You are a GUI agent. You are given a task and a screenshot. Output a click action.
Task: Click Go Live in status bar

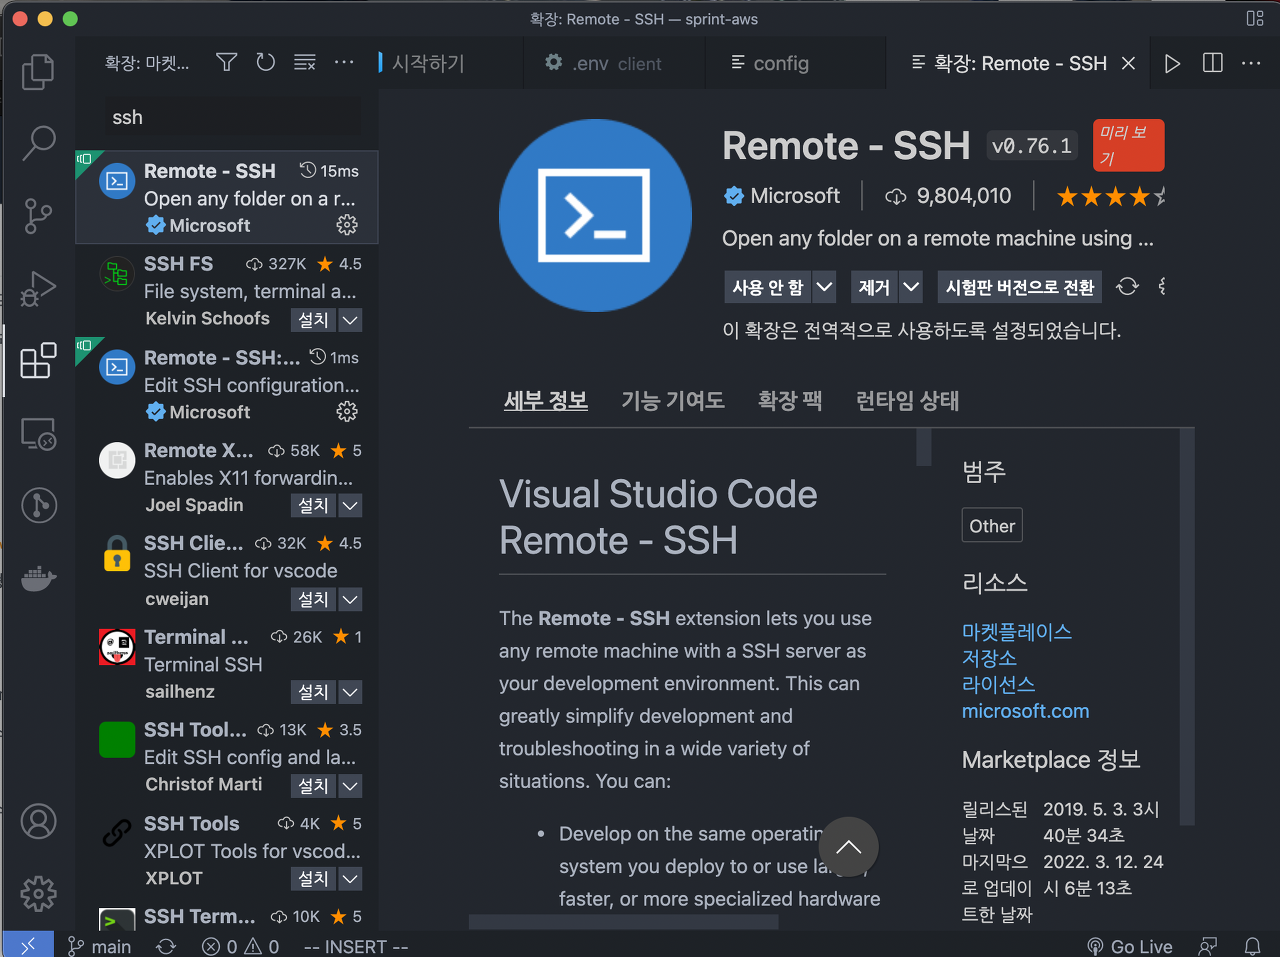1129,946
